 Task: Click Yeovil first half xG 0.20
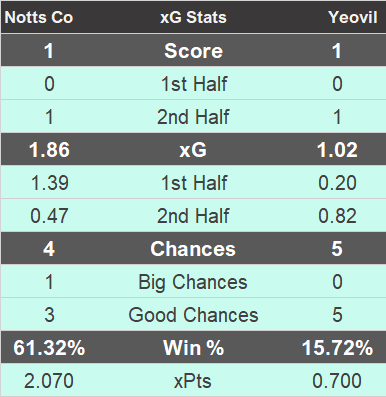337,183
